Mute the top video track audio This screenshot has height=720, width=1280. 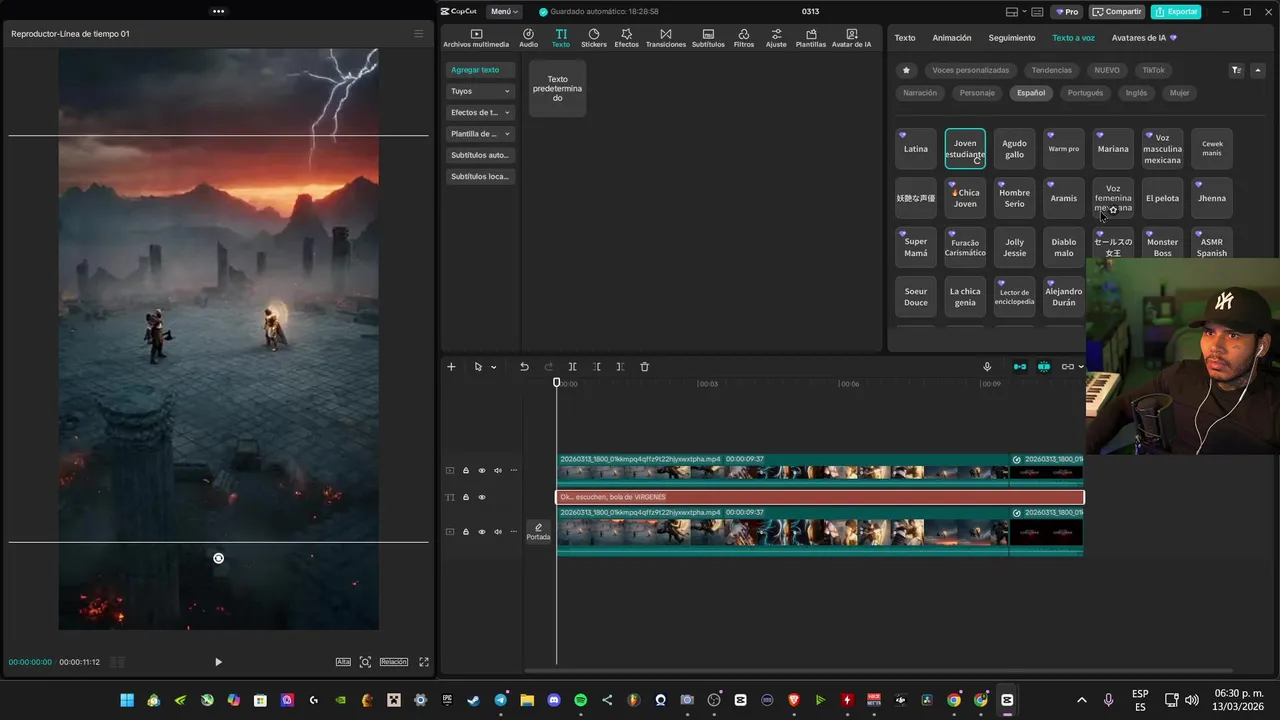point(497,470)
